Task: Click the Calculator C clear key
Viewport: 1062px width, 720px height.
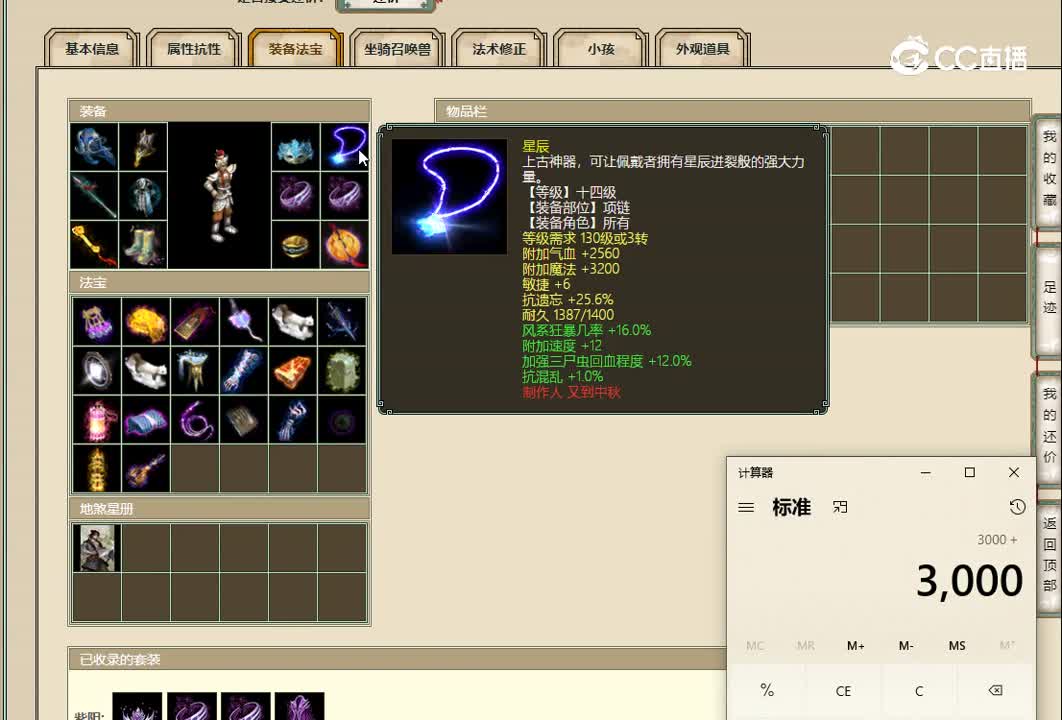Action: click(x=919, y=690)
